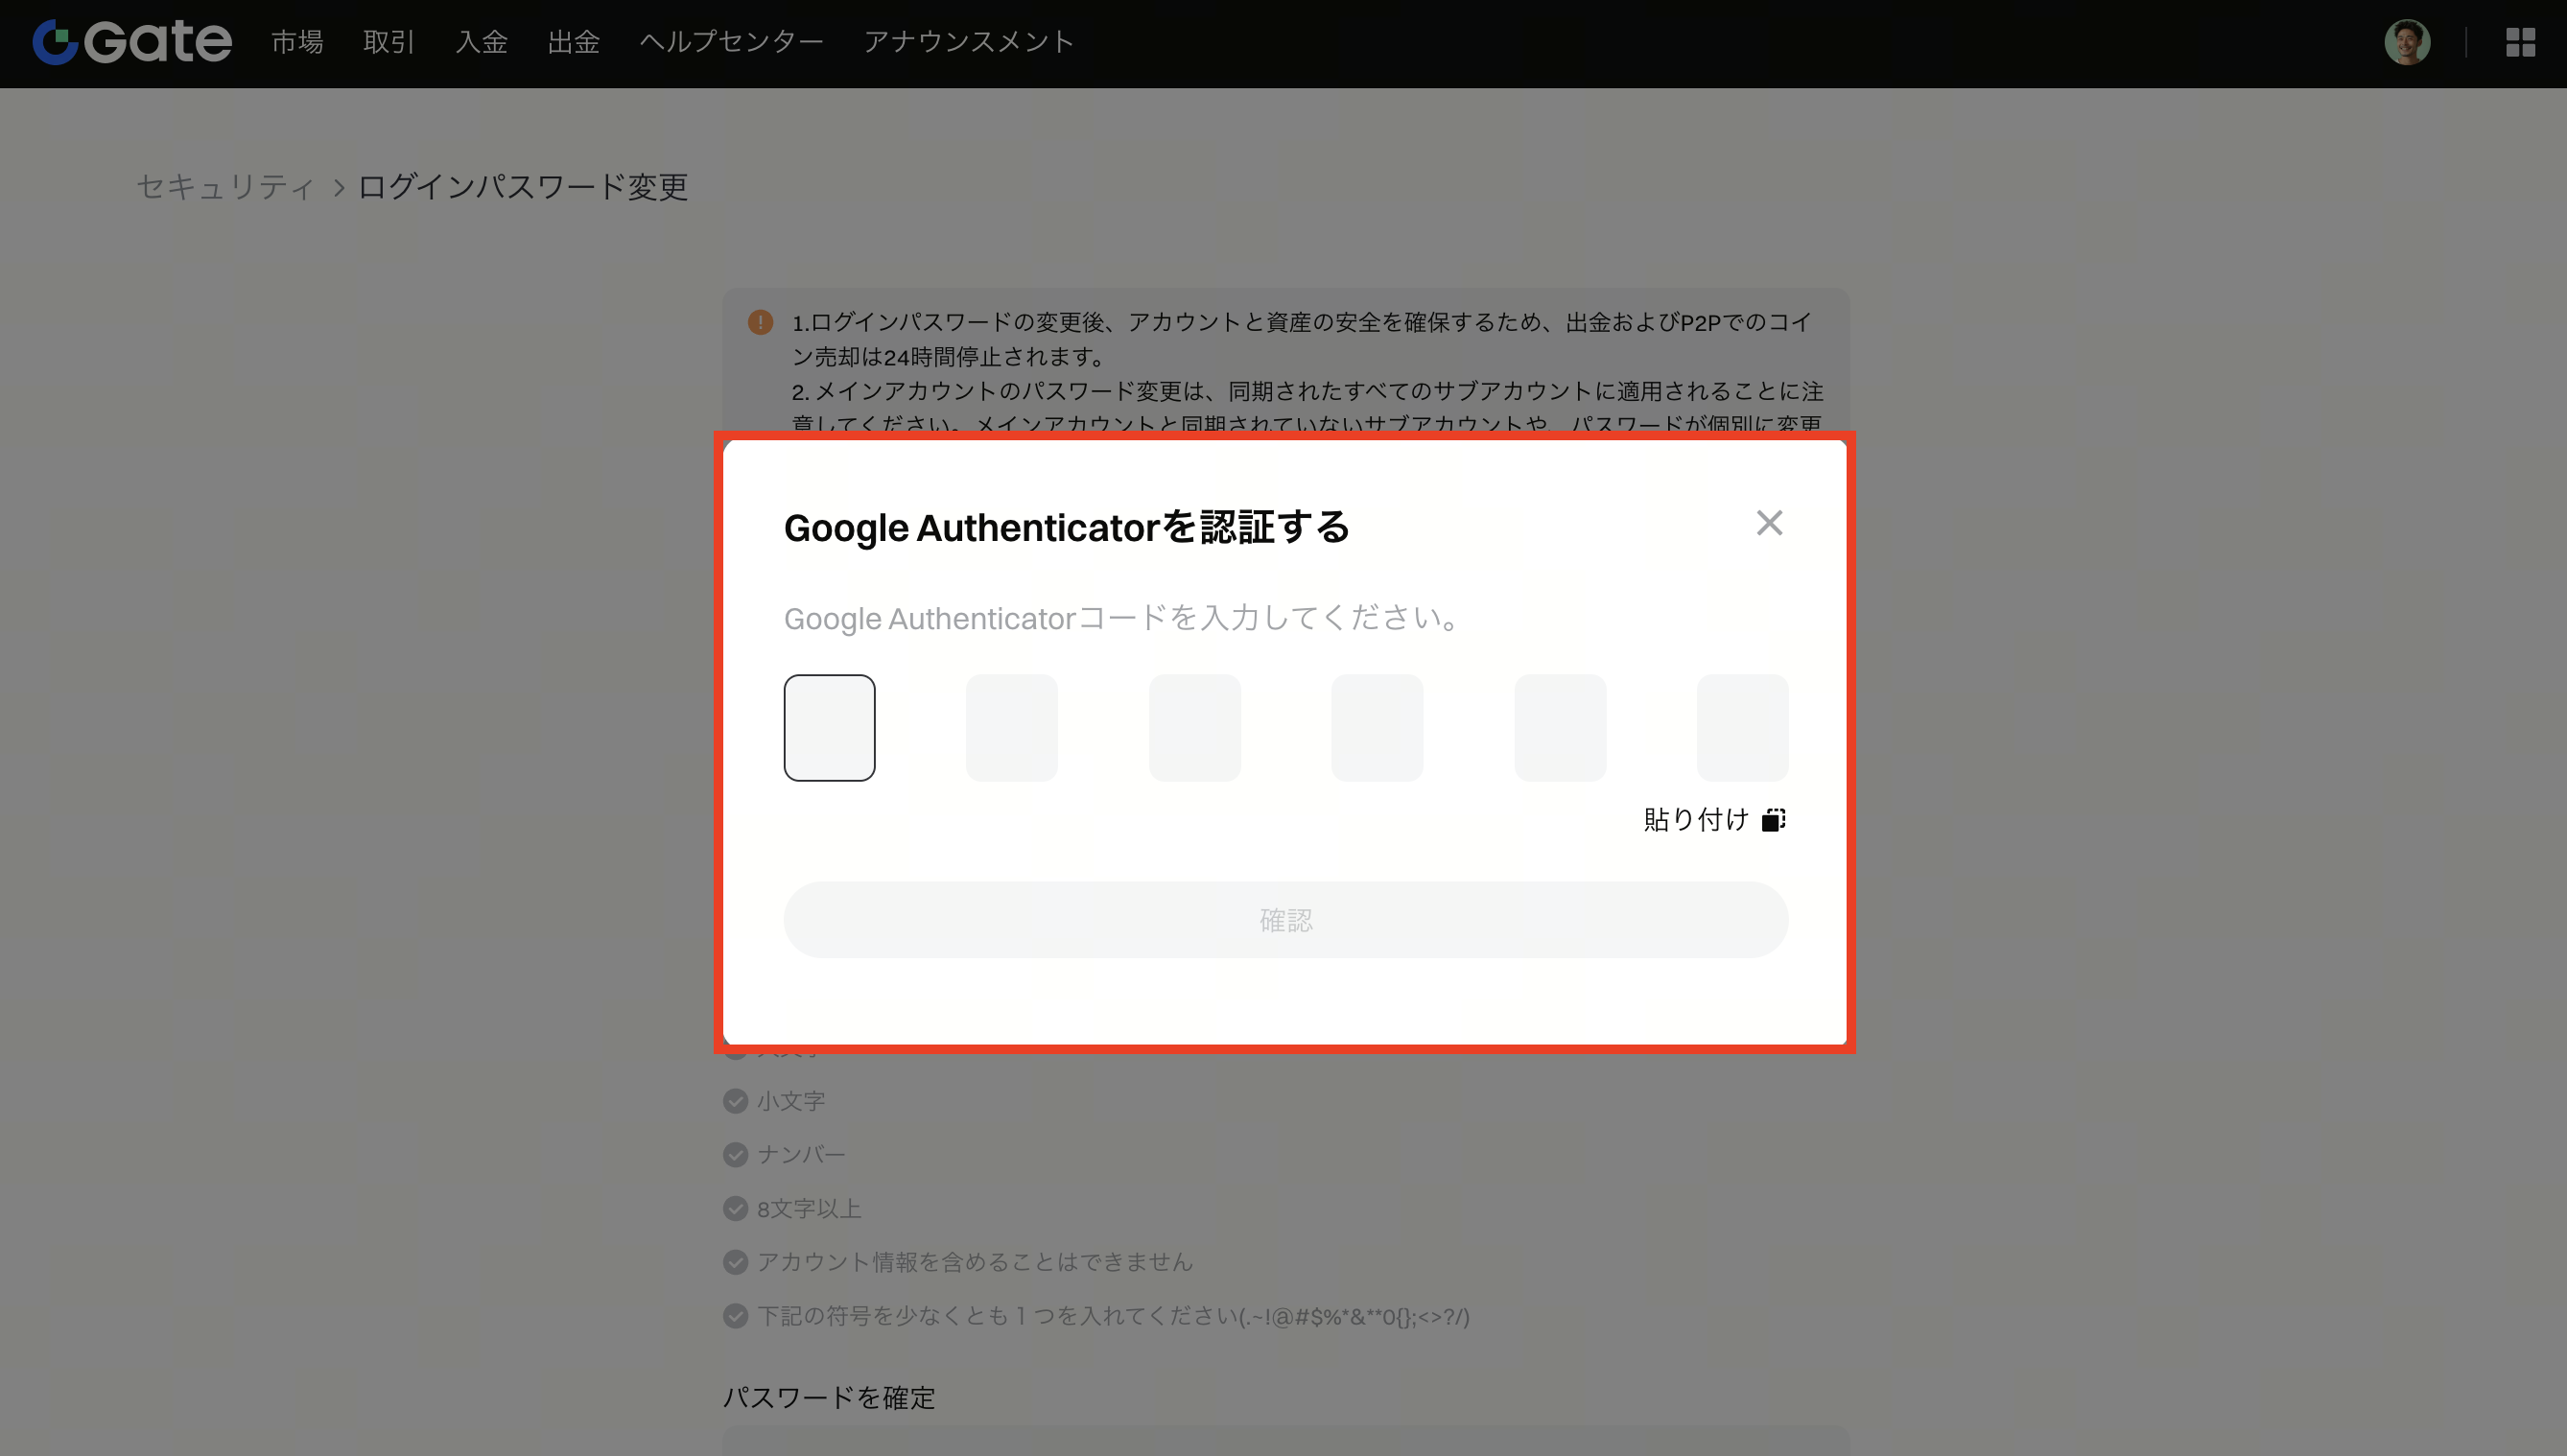Click the ログインパスワード変更 breadcrumb text
The height and width of the screenshot is (1456, 2567).
click(523, 187)
